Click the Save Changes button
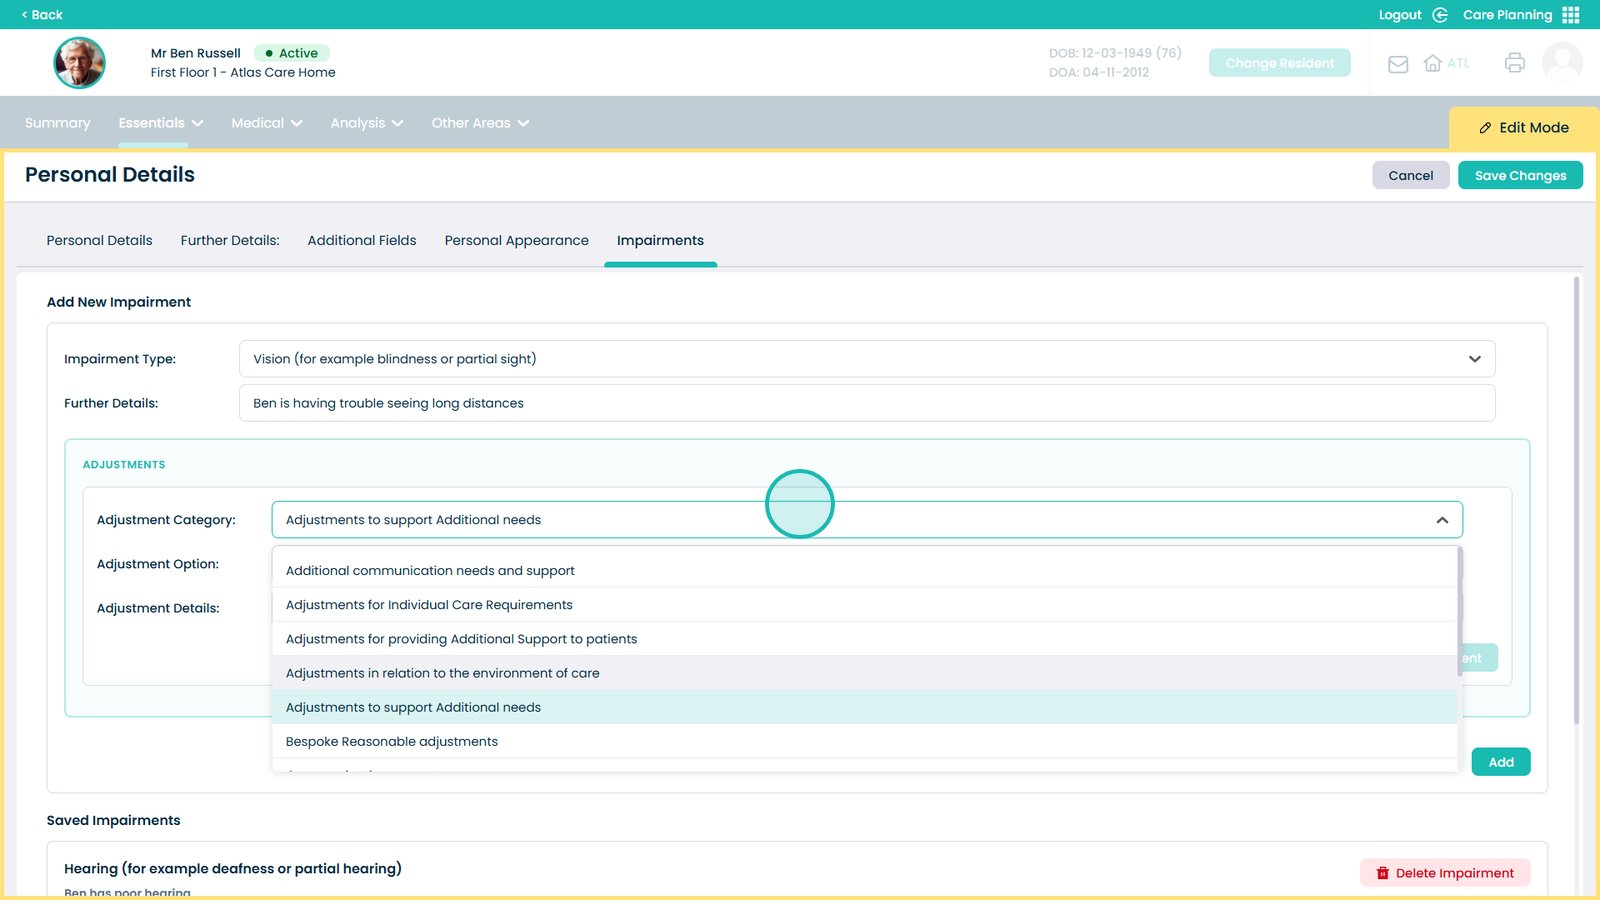Screen dimensions: 1600x900 [x=1520, y=176]
